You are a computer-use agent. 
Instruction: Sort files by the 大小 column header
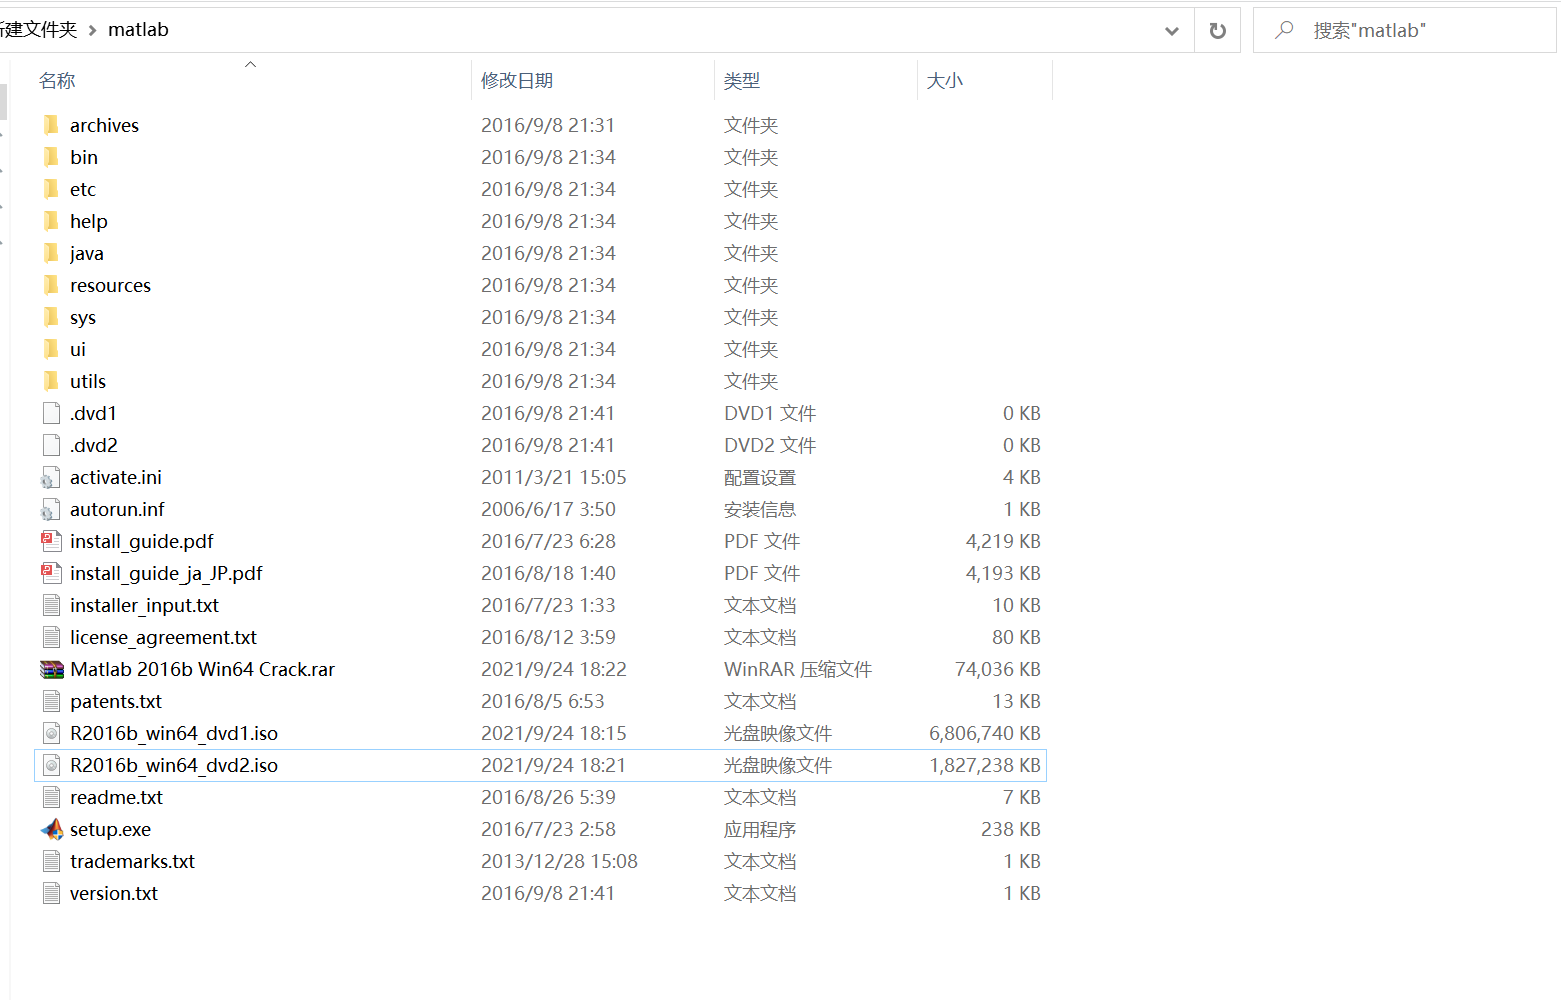click(x=945, y=81)
